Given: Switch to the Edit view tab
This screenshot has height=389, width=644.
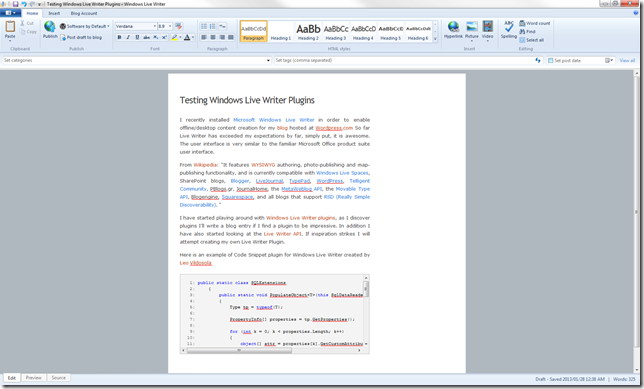Looking at the screenshot, I should 12,377.
